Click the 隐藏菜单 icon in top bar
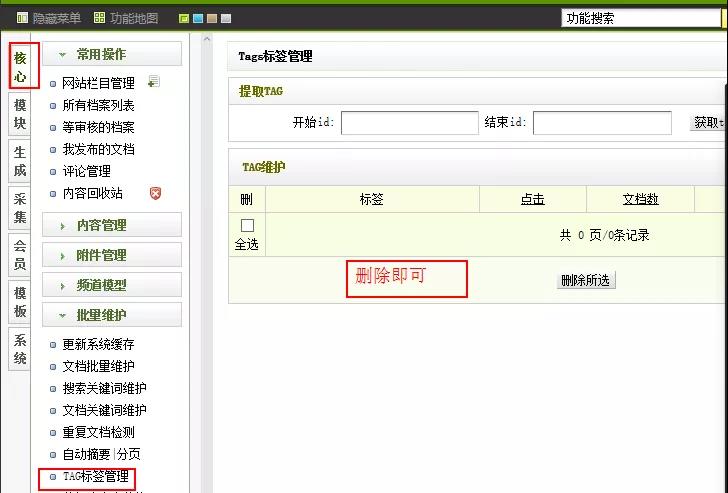The width and height of the screenshot is (728, 493). click(22, 18)
